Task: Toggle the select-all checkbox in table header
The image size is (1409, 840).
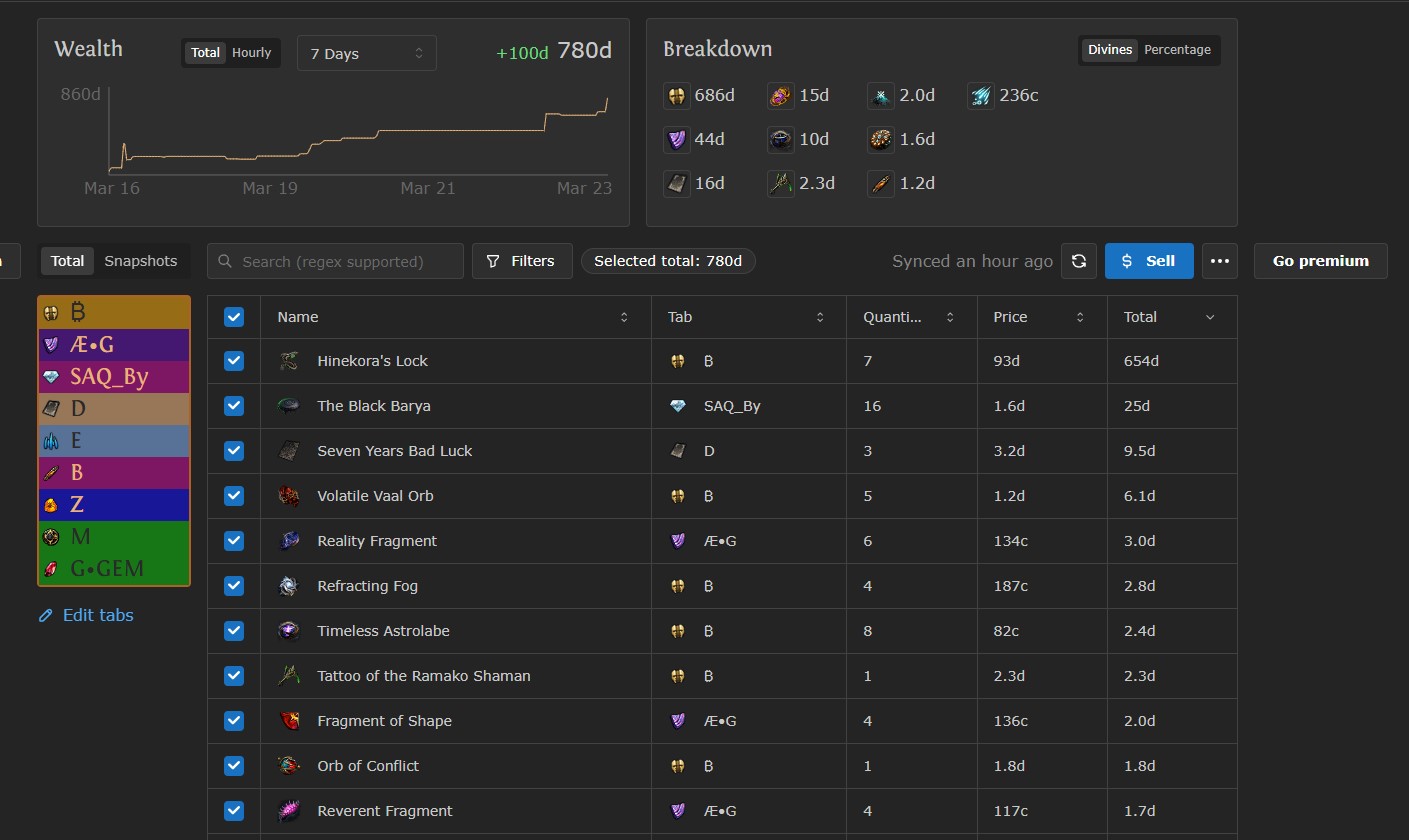Action: coord(234,317)
